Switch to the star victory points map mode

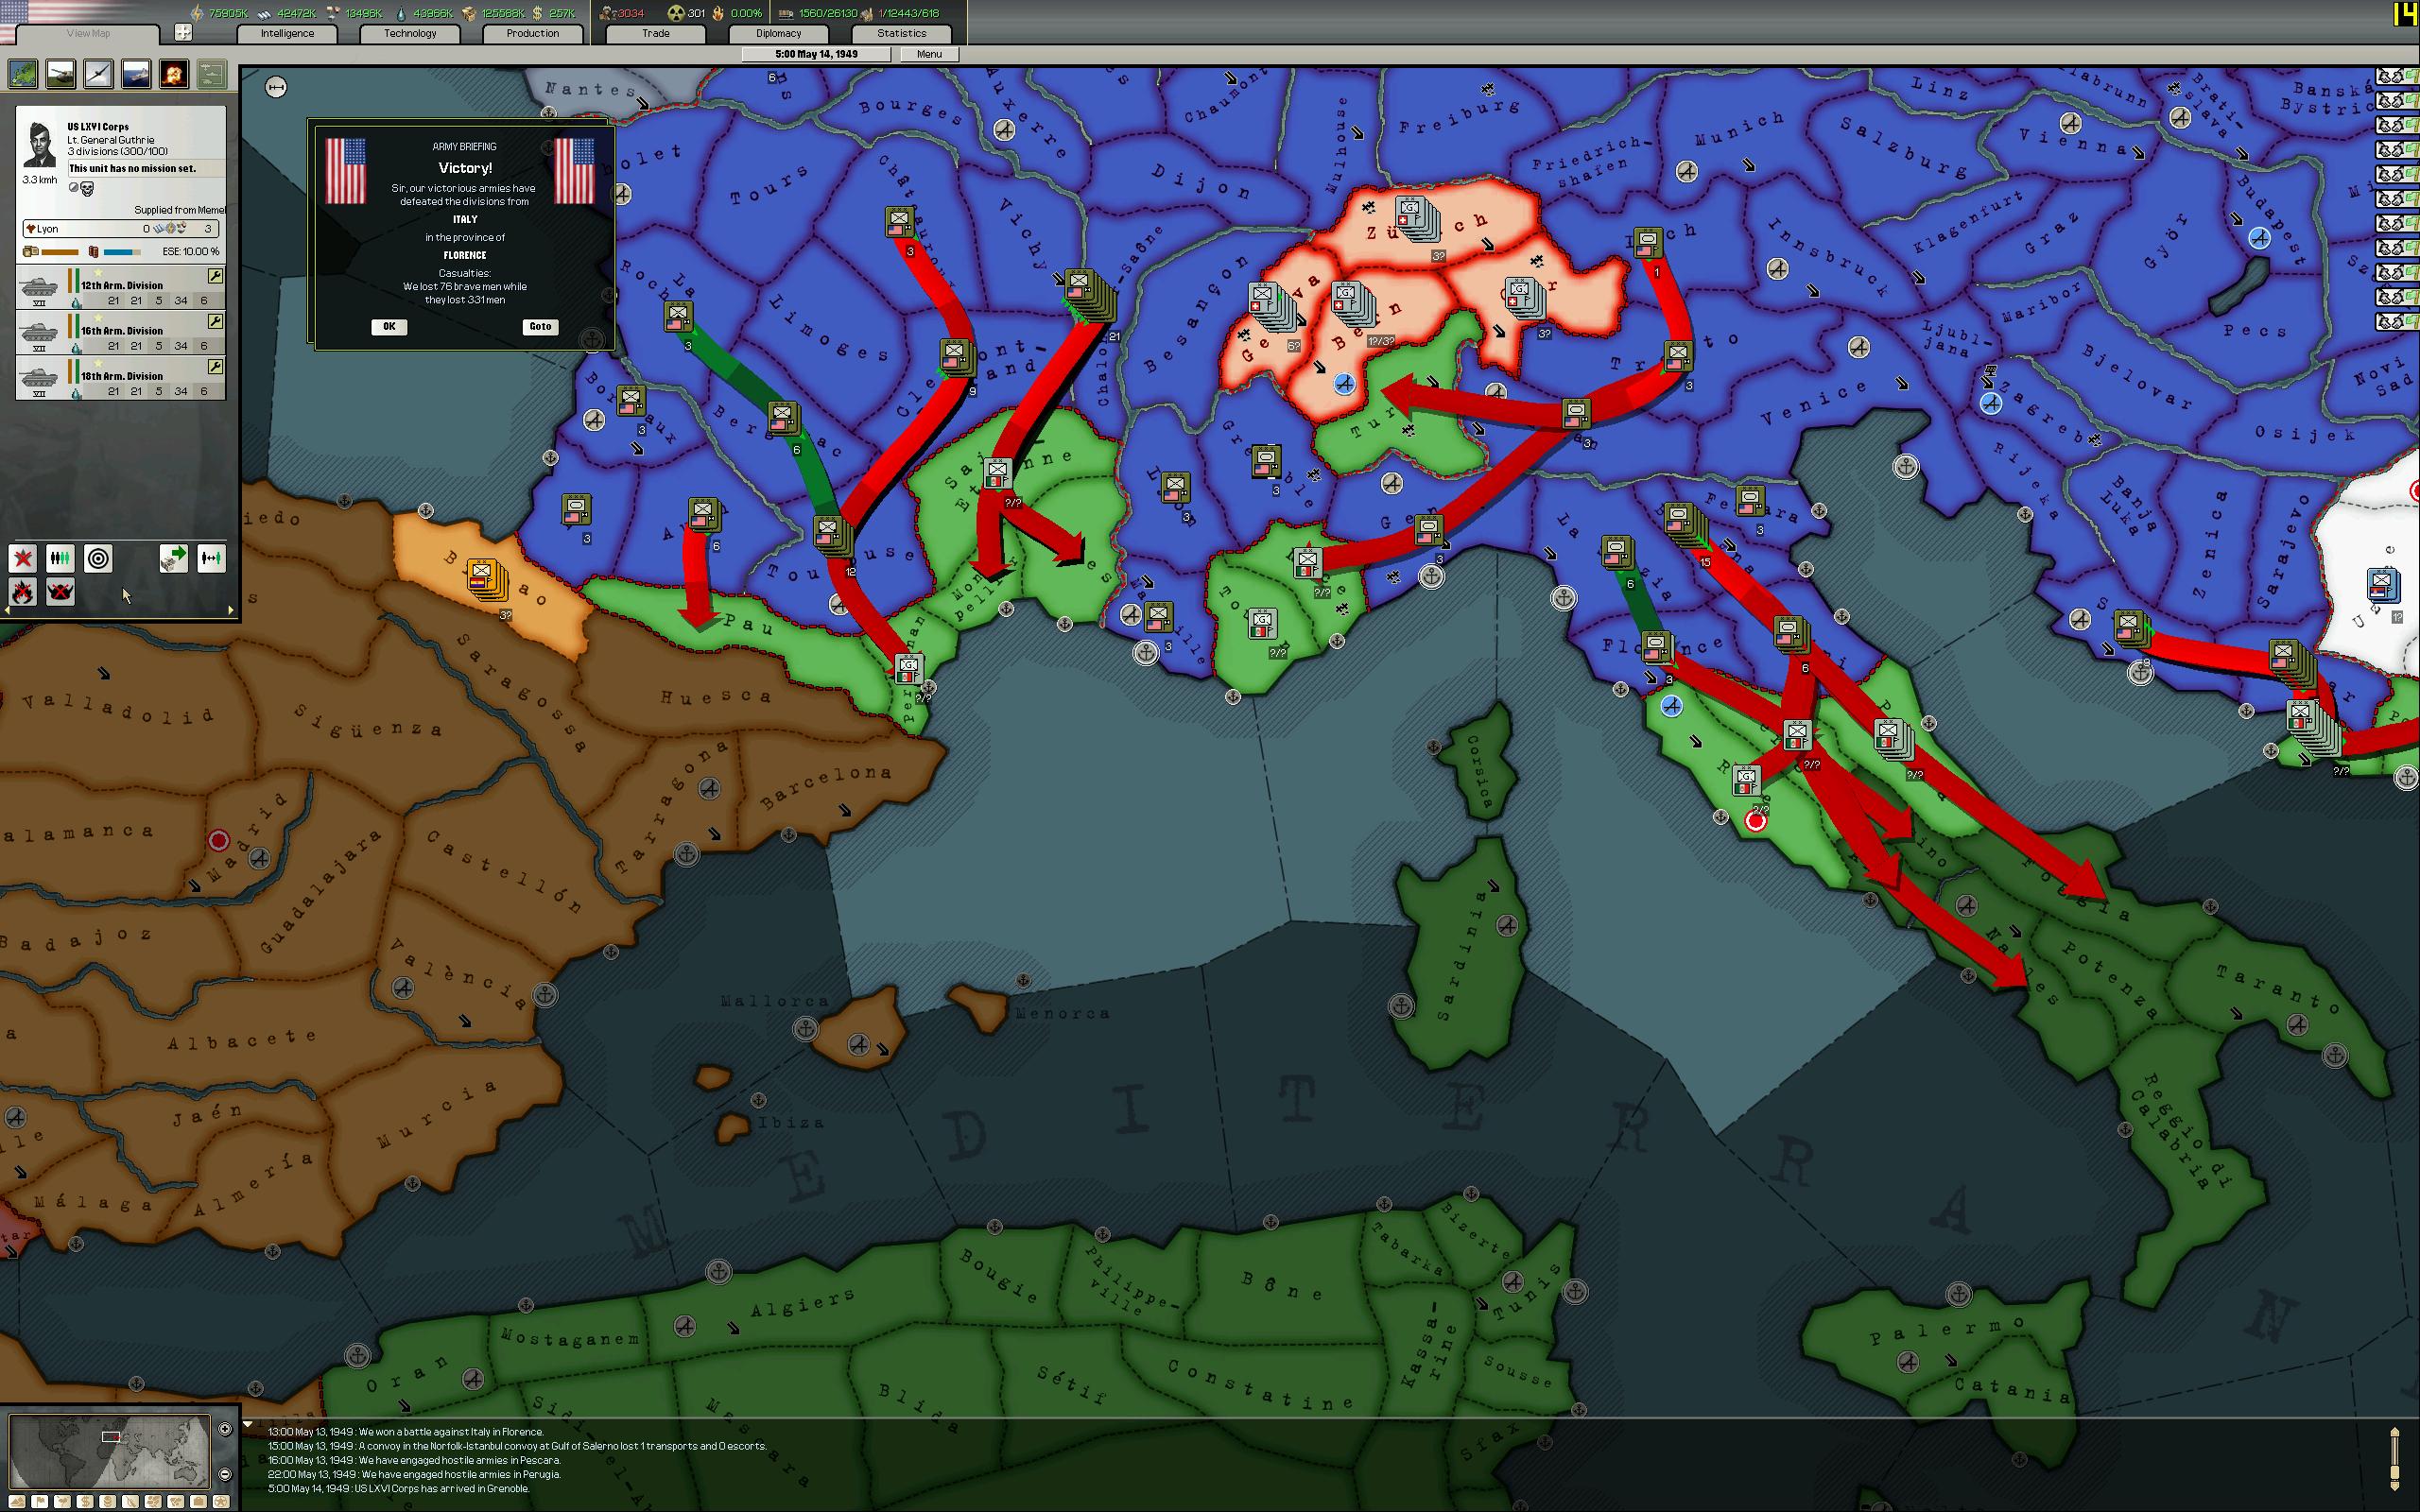pos(222,1502)
